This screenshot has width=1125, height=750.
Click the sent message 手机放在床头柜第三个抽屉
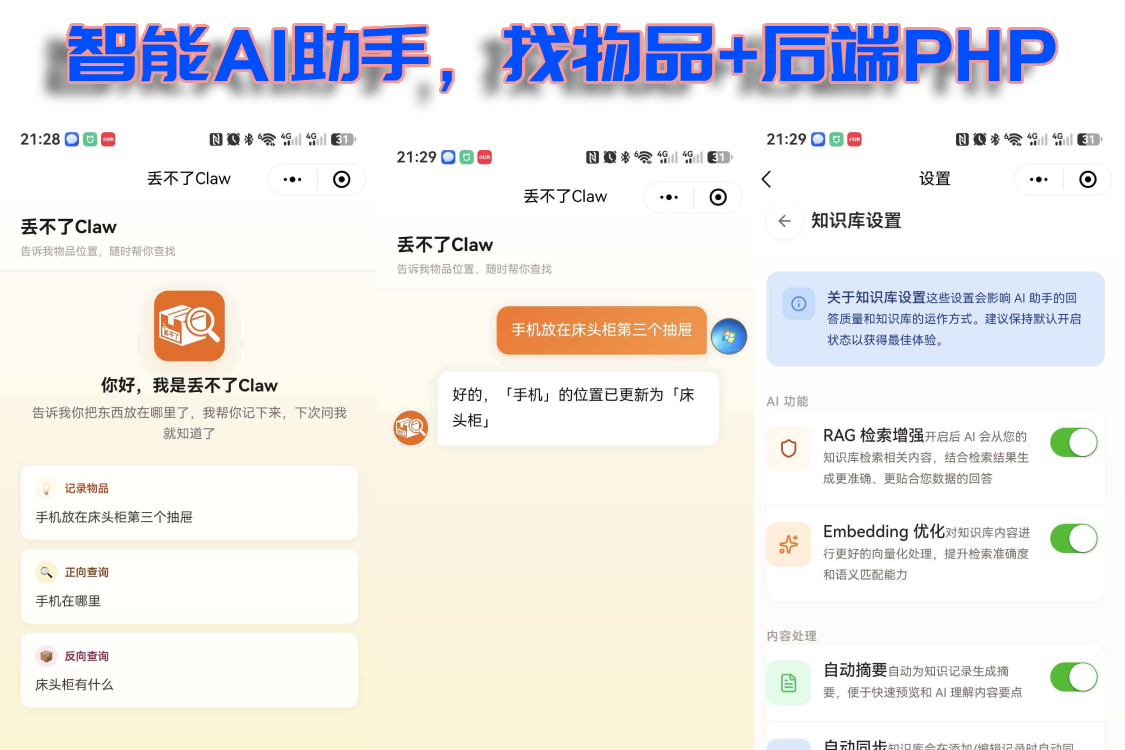[601, 330]
